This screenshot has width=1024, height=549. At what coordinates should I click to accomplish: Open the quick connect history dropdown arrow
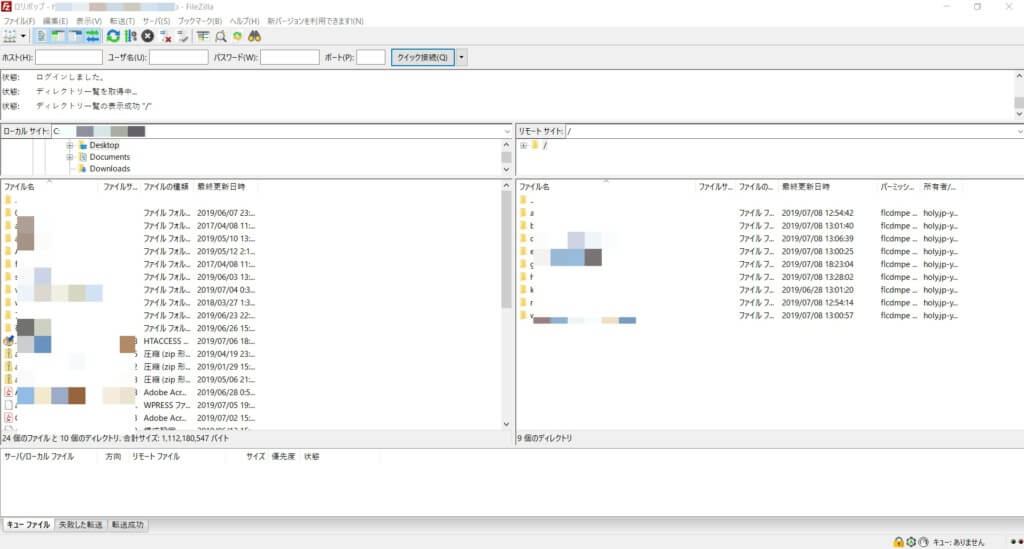[x=461, y=57]
